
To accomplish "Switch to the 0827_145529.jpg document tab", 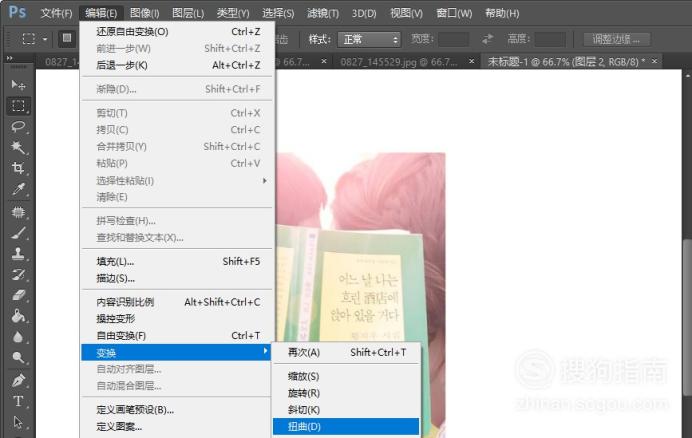I will [399, 62].
